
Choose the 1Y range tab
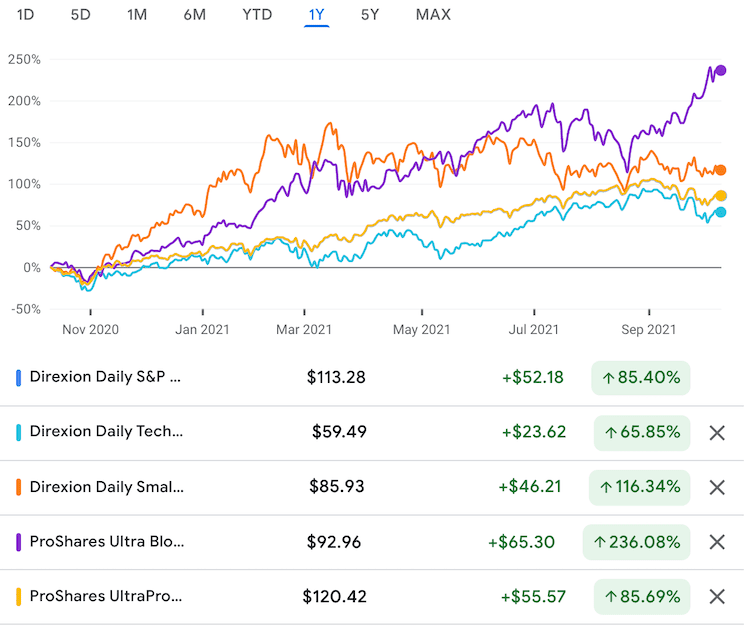[317, 15]
